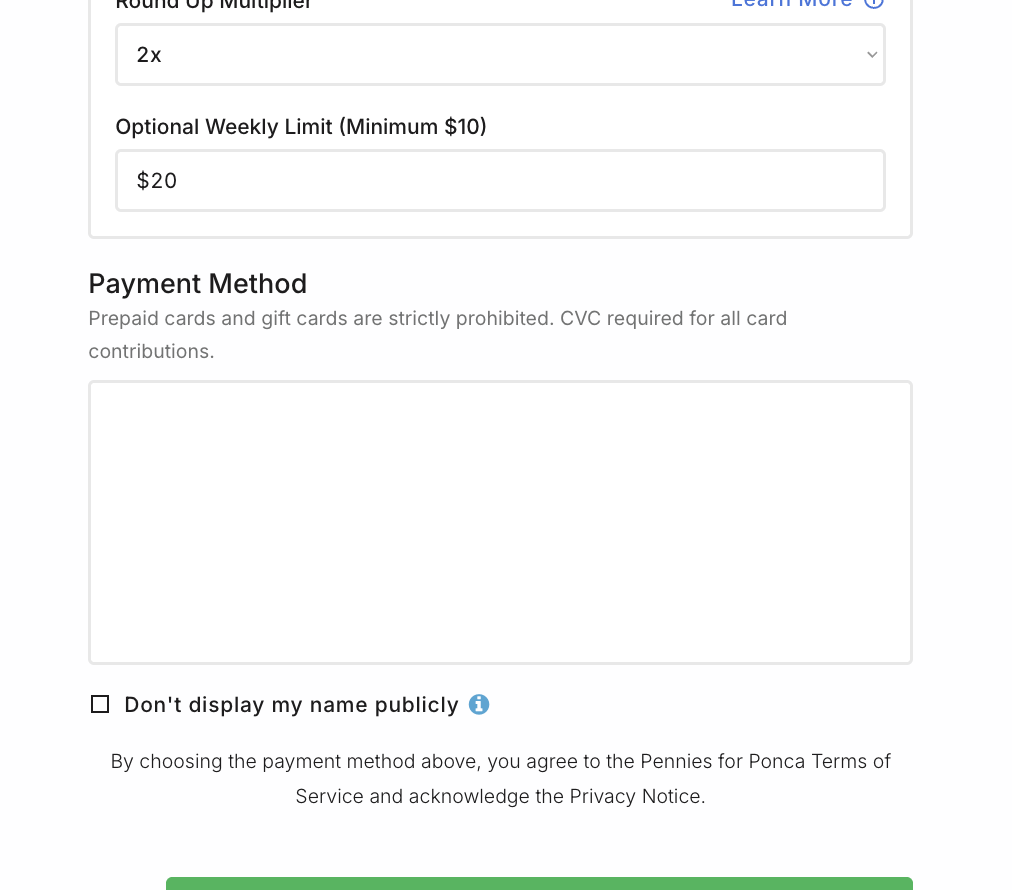Click inside the empty payment method box
The image size is (1012, 890).
pyautogui.click(x=500, y=522)
